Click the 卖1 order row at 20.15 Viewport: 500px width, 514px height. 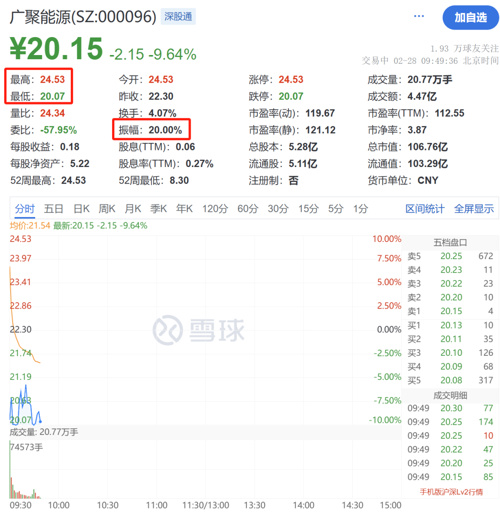[450, 311]
